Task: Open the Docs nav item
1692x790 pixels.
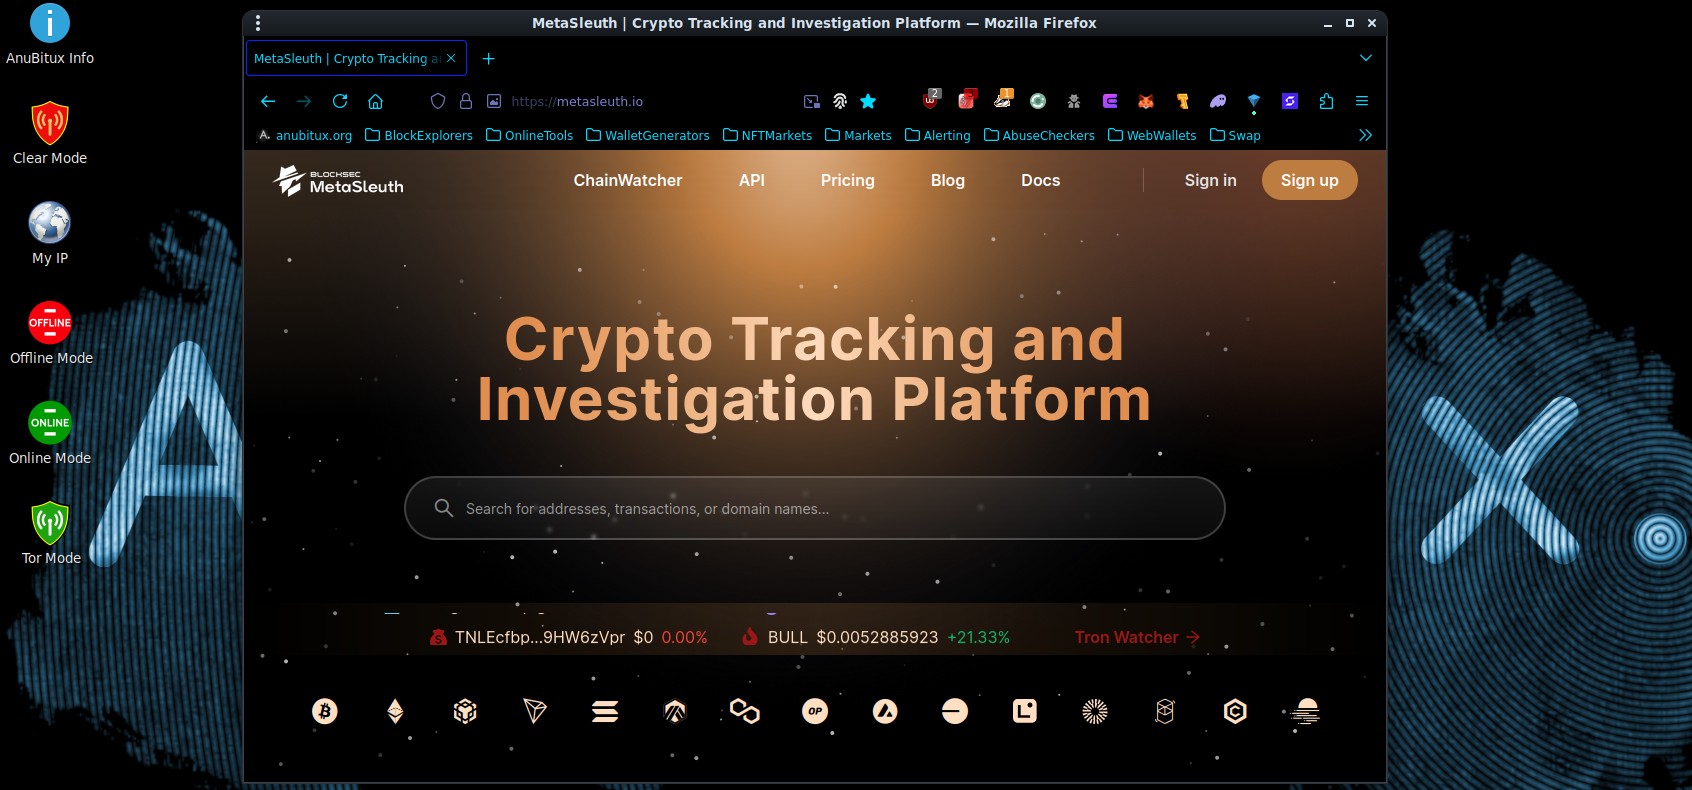Action: (x=1041, y=180)
